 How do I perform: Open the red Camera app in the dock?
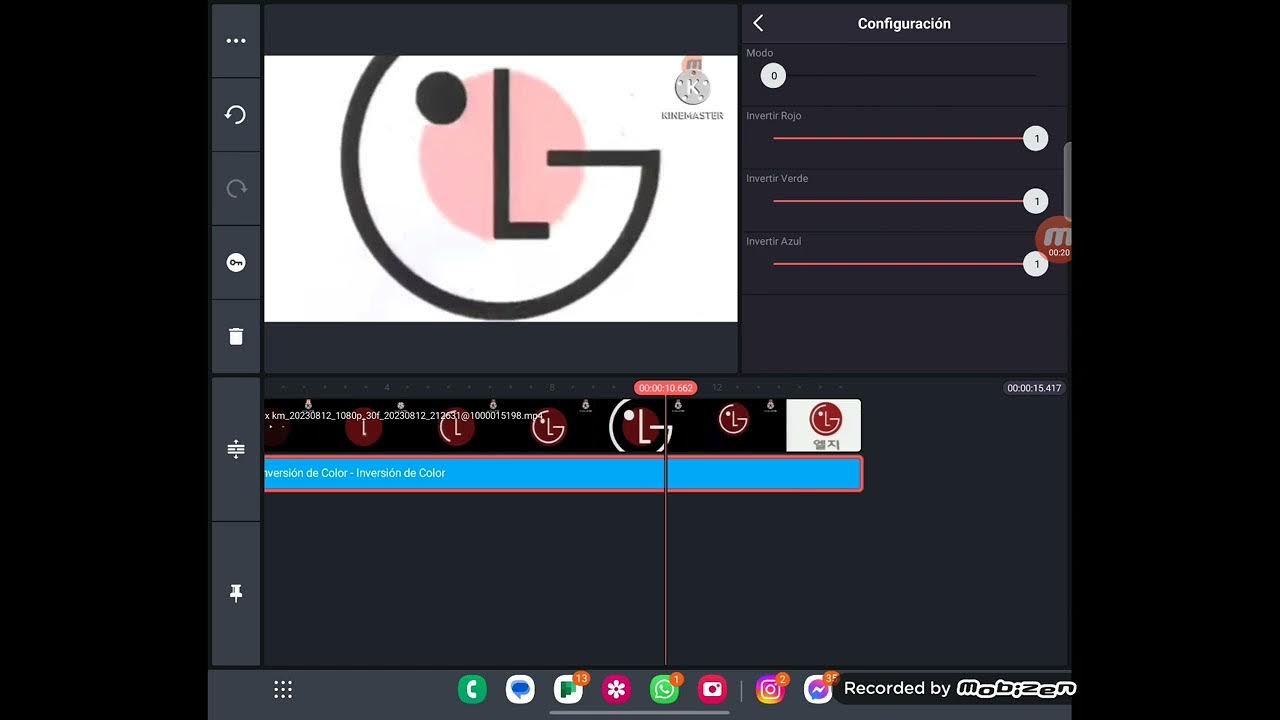tap(712, 689)
